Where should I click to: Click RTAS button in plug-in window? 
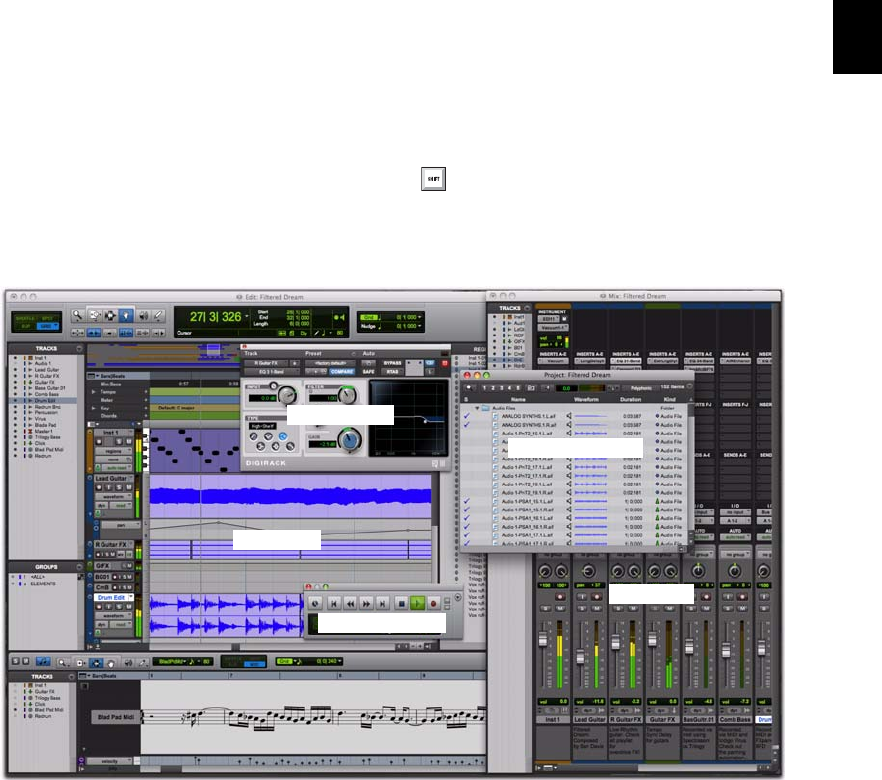click(393, 372)
